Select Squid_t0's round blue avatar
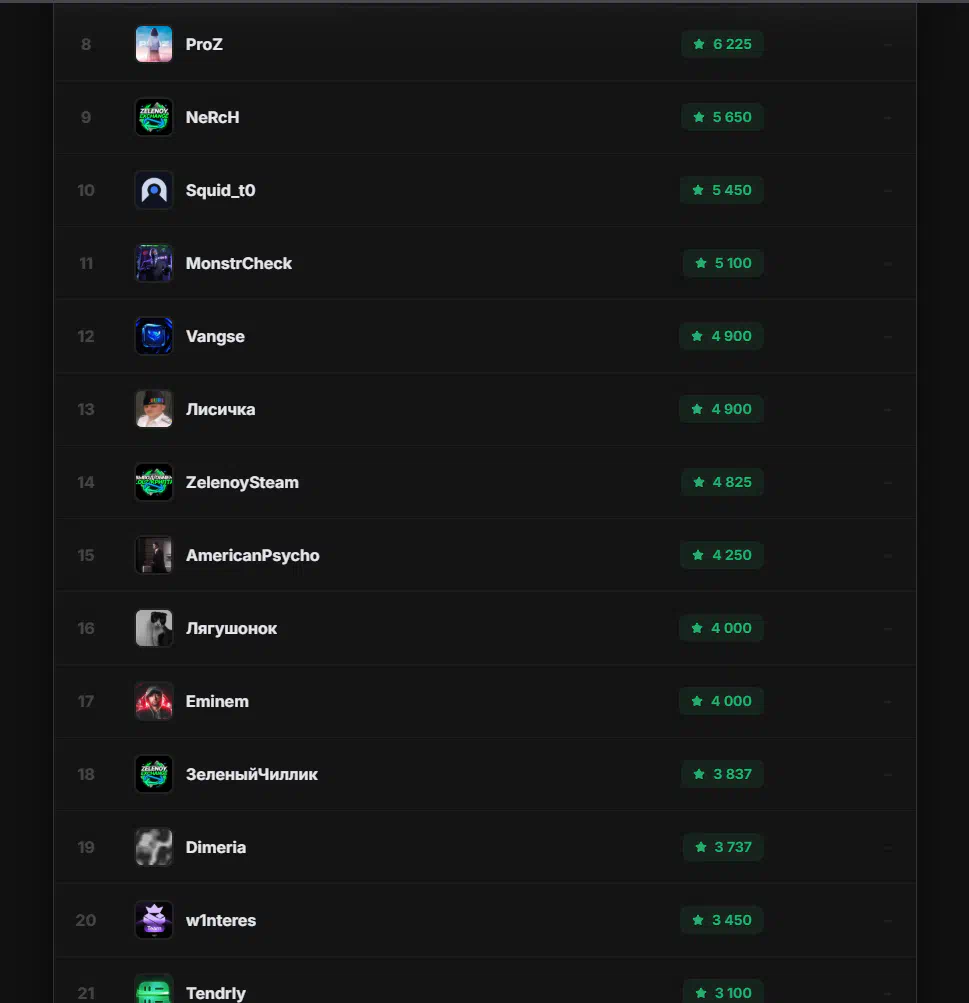Image resolution: width=969 pixels, height=1003 pixels. (154, 190)
